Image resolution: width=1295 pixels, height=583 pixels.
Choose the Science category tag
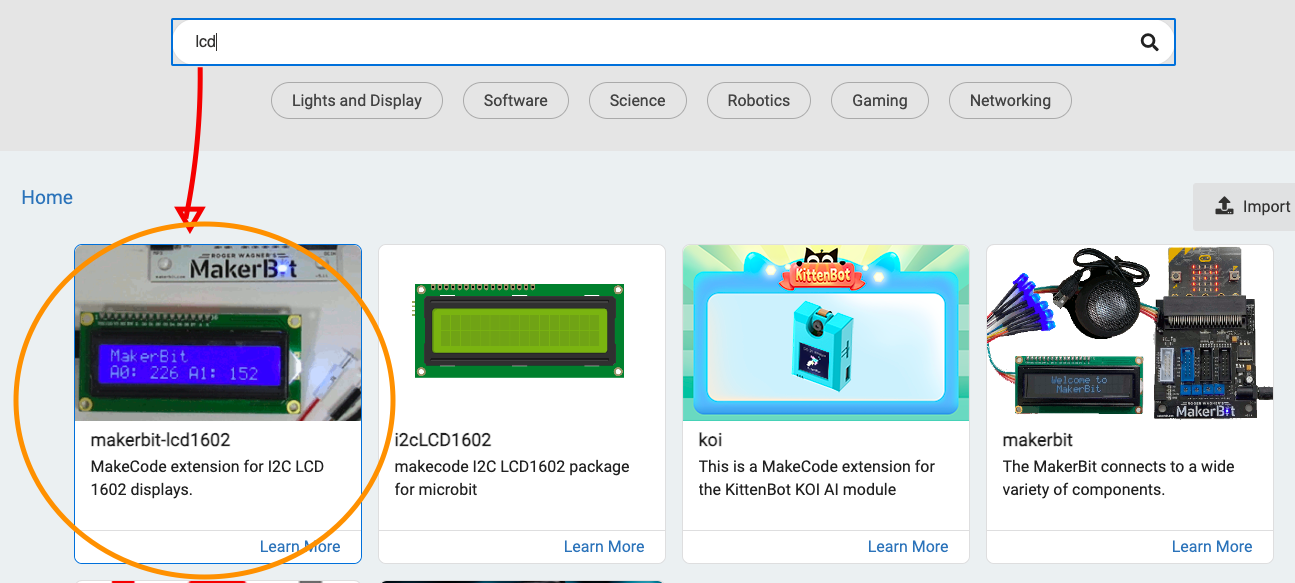coord(638,100)
